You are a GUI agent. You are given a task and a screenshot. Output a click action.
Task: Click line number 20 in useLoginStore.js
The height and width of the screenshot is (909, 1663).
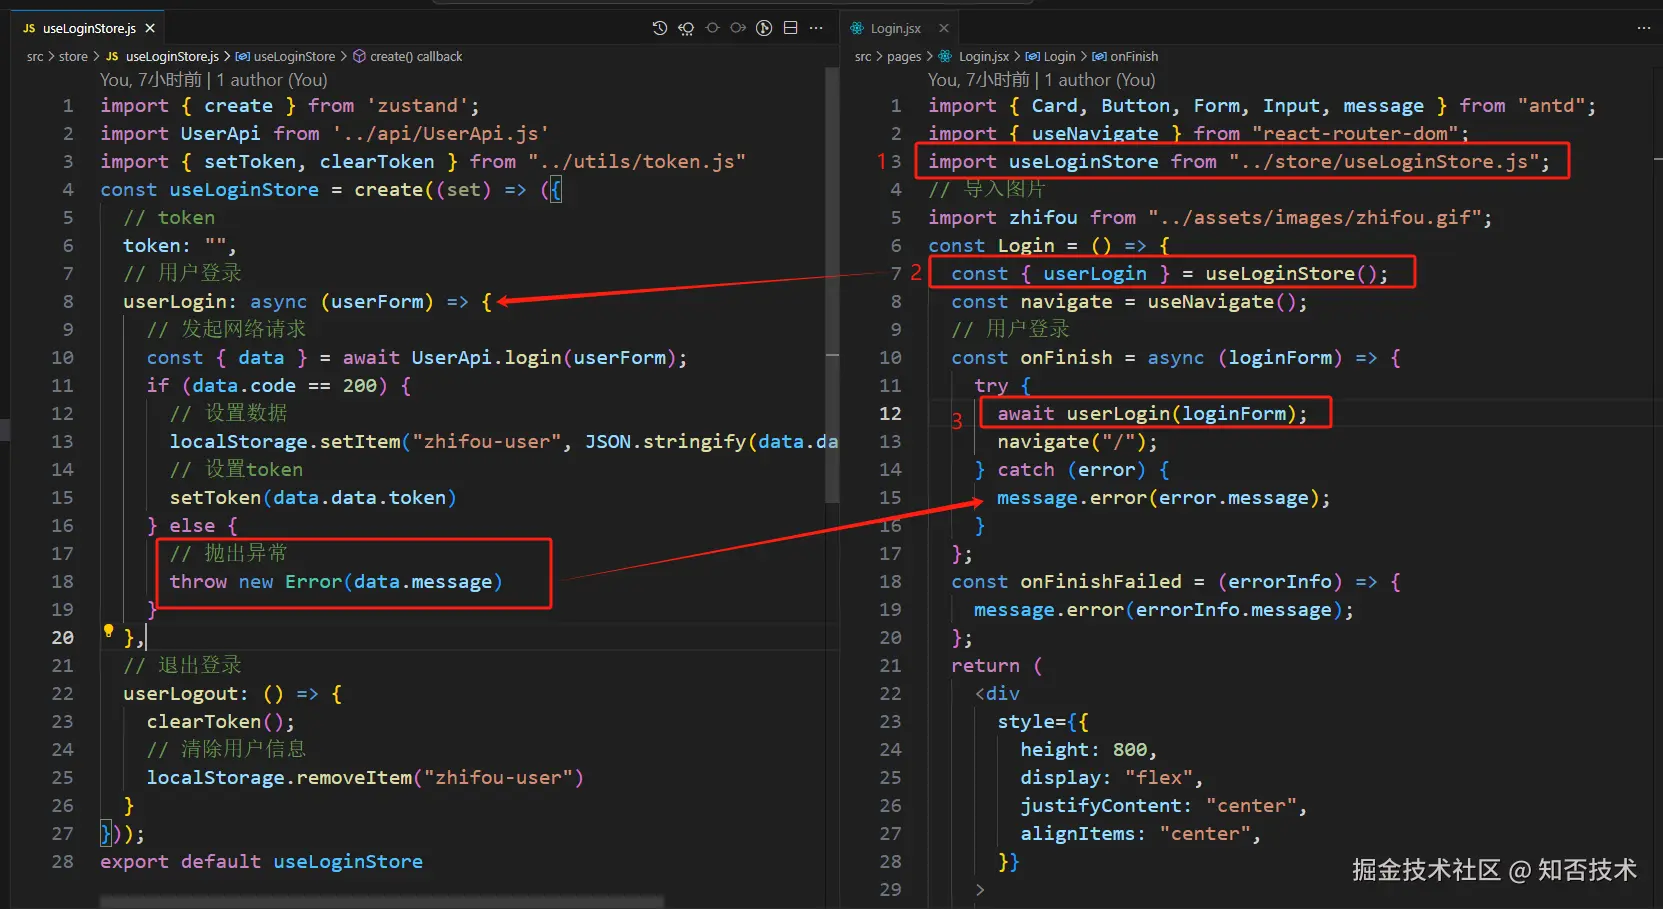62,637
